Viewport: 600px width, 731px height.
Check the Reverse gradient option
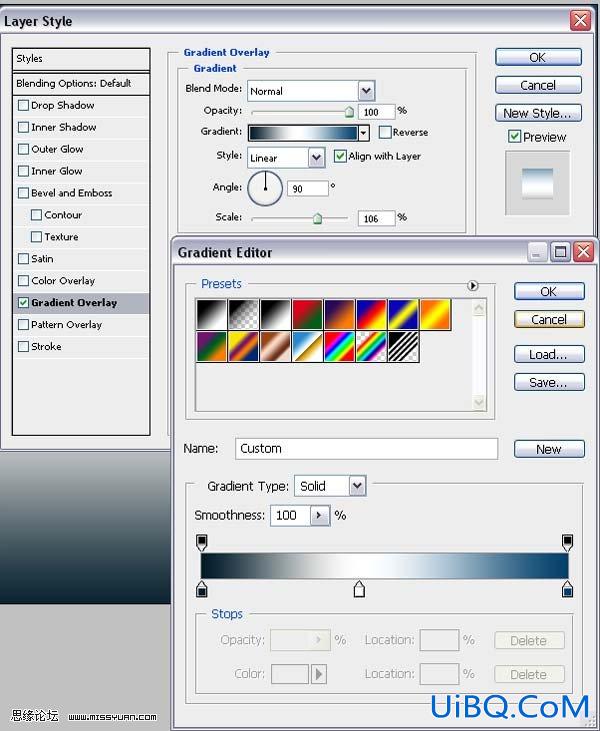click(385, 132)
